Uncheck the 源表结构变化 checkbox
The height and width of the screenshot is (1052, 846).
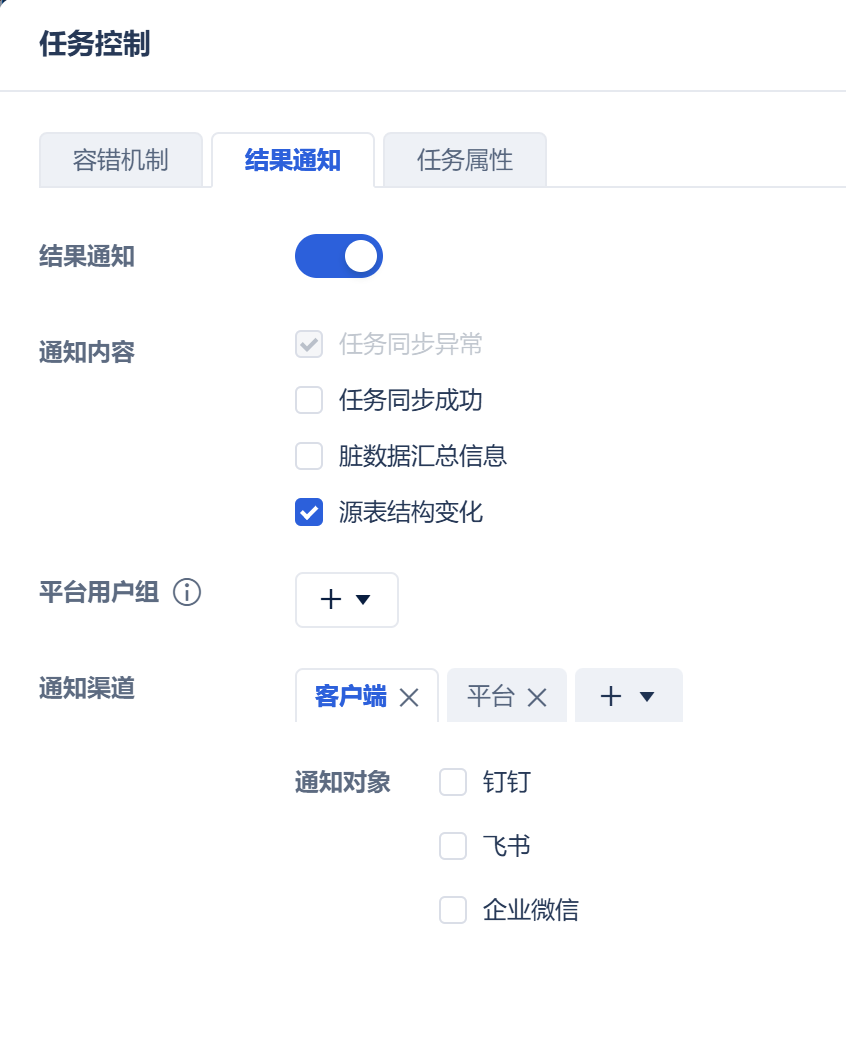pos(309,512)
